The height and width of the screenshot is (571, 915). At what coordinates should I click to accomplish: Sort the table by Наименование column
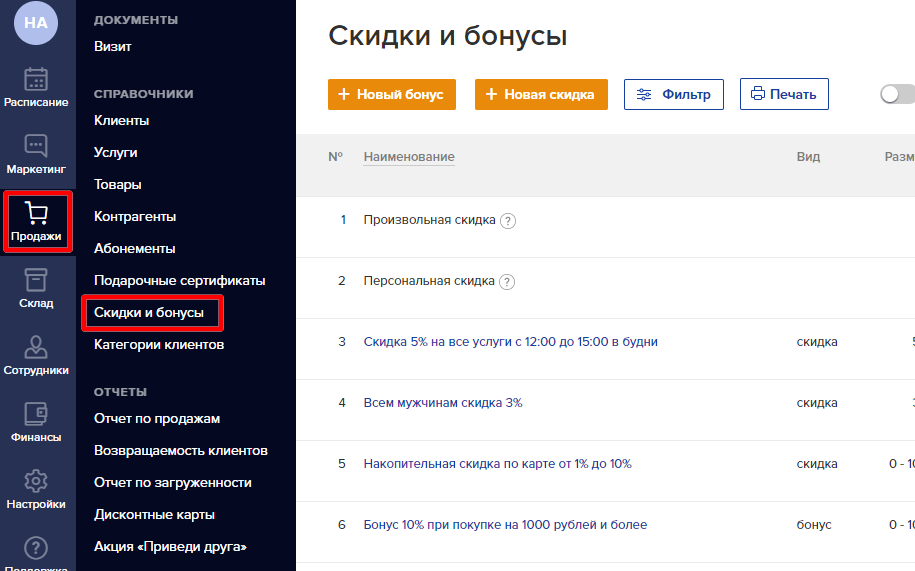(409, 157)
